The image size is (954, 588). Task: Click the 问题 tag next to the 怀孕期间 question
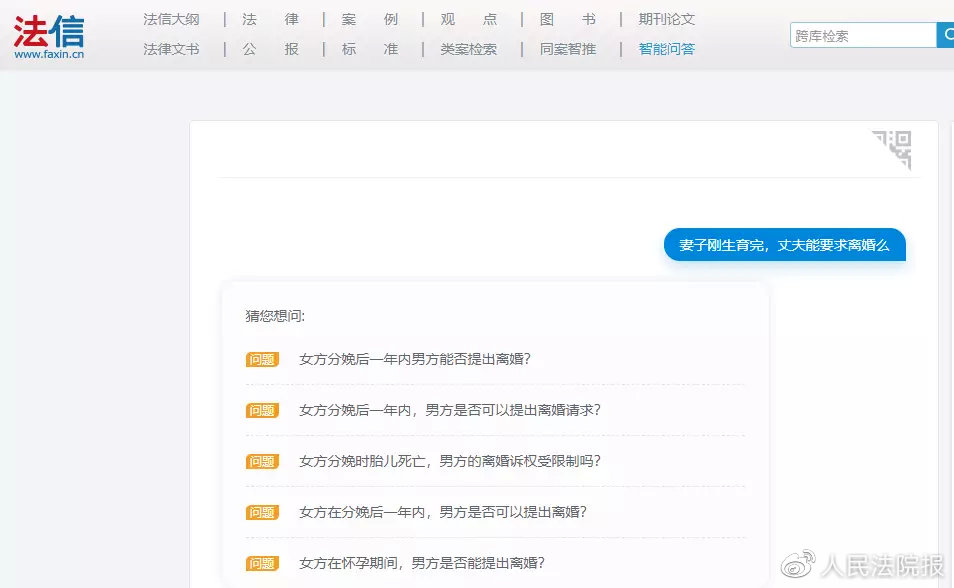pyautogui.click(x=261, y=563)
